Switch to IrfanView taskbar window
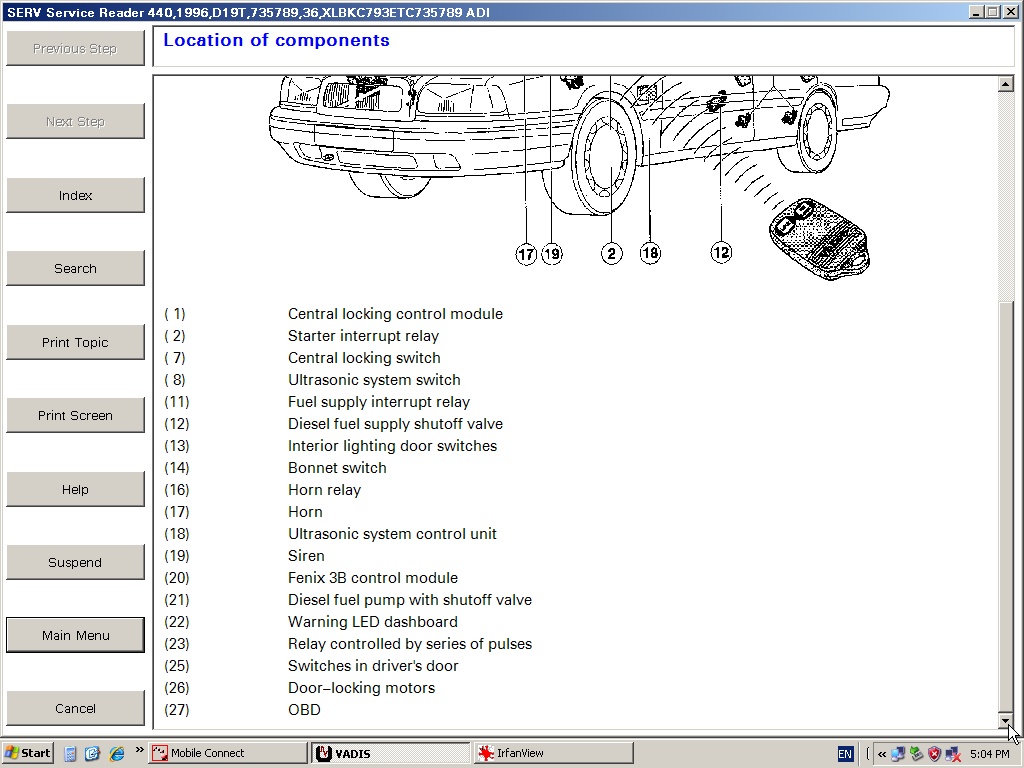1024x768 pixels. pyautogui.click(x=553, y=753)
